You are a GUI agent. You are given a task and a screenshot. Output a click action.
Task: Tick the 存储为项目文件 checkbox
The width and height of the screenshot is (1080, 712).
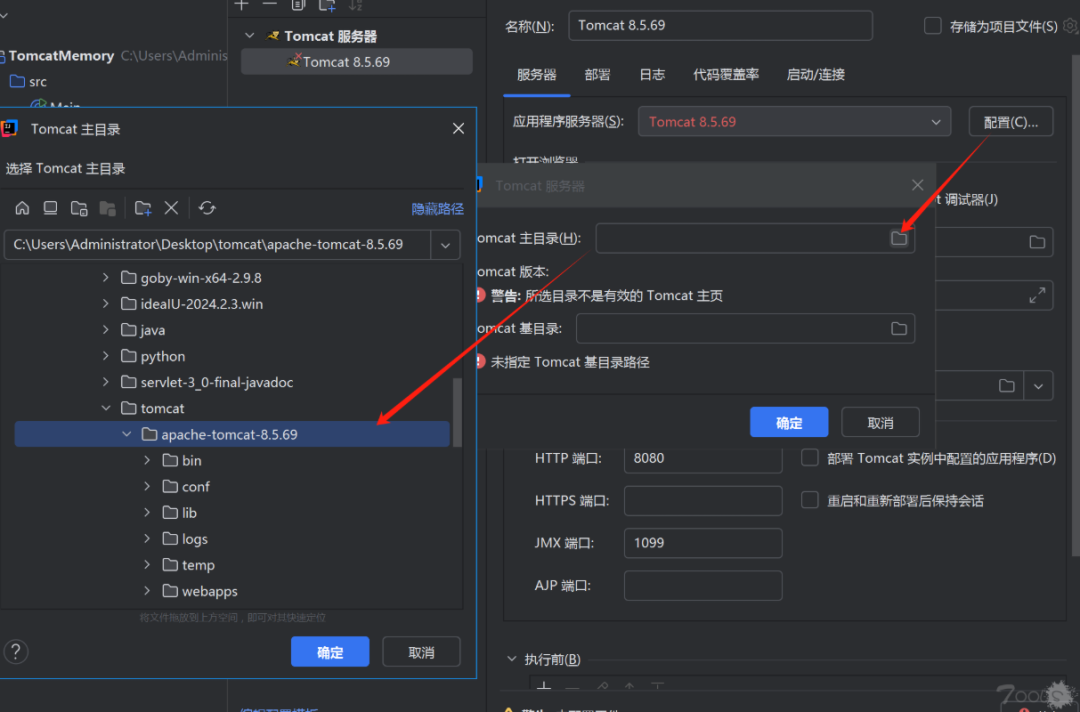point(933,26)
